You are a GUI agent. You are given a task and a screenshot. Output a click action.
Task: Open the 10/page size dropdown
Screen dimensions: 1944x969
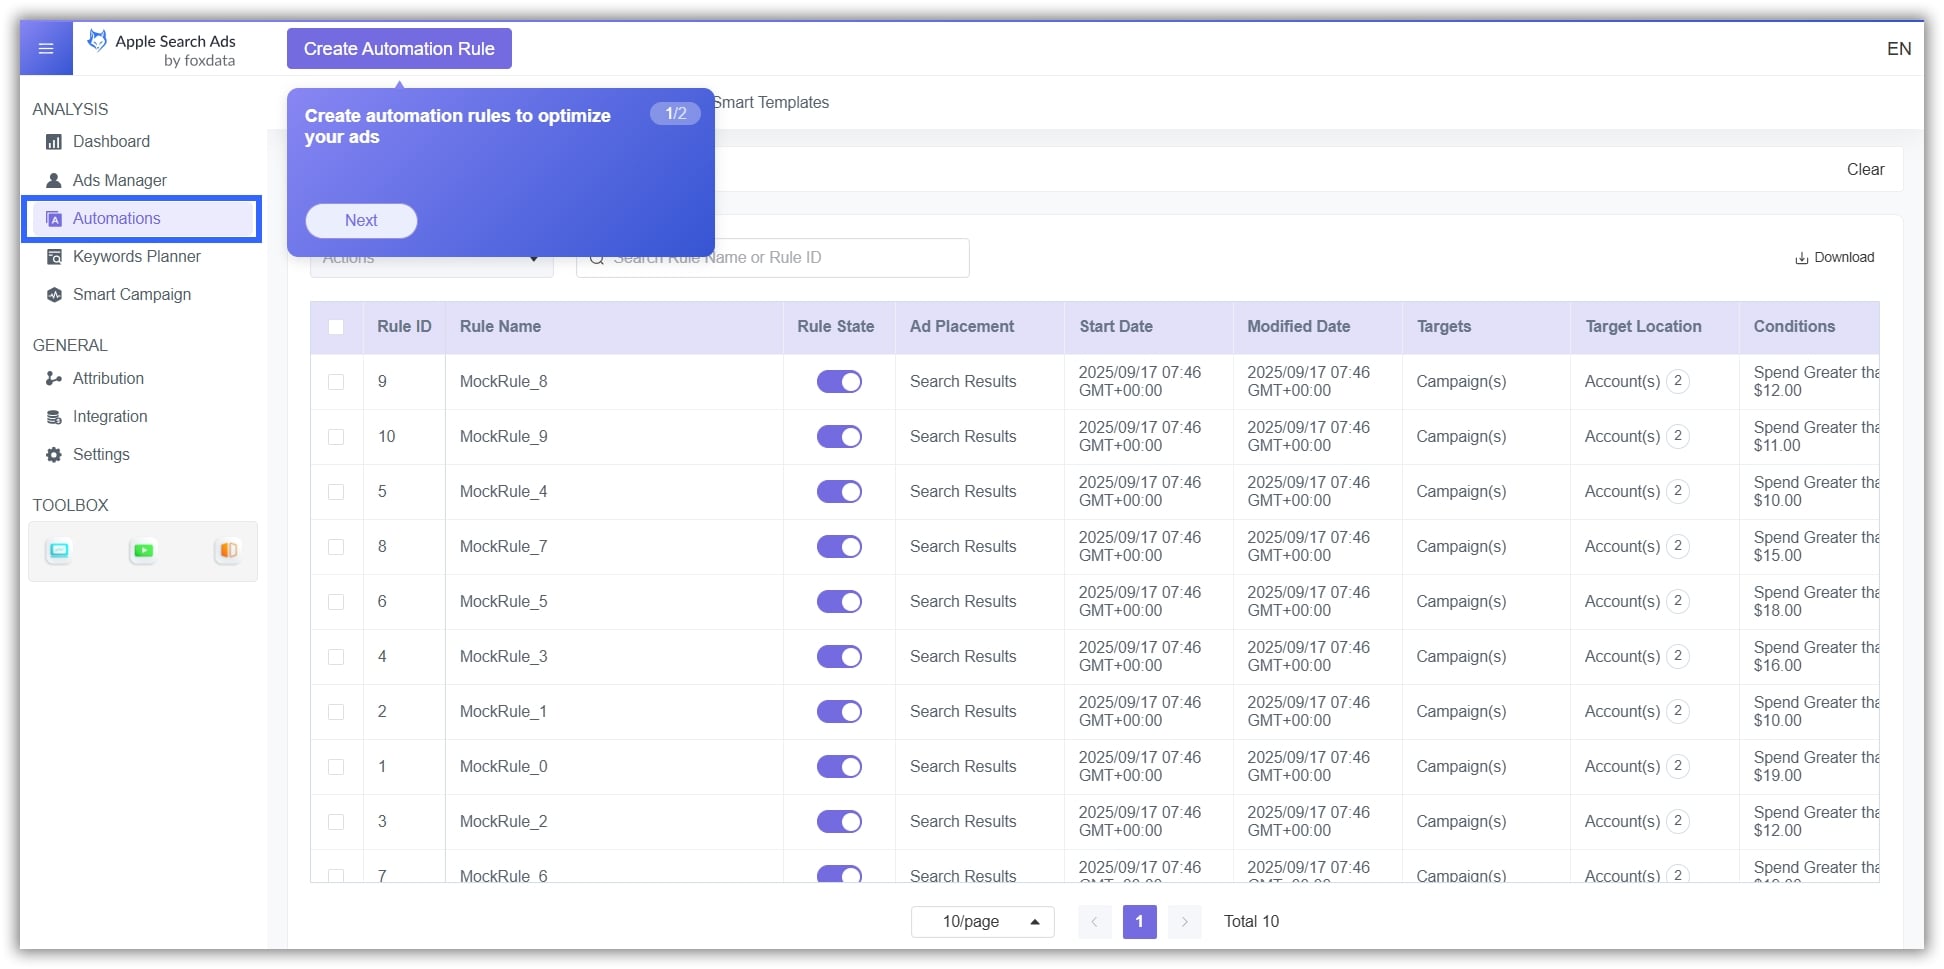click(x=982, y=922)
